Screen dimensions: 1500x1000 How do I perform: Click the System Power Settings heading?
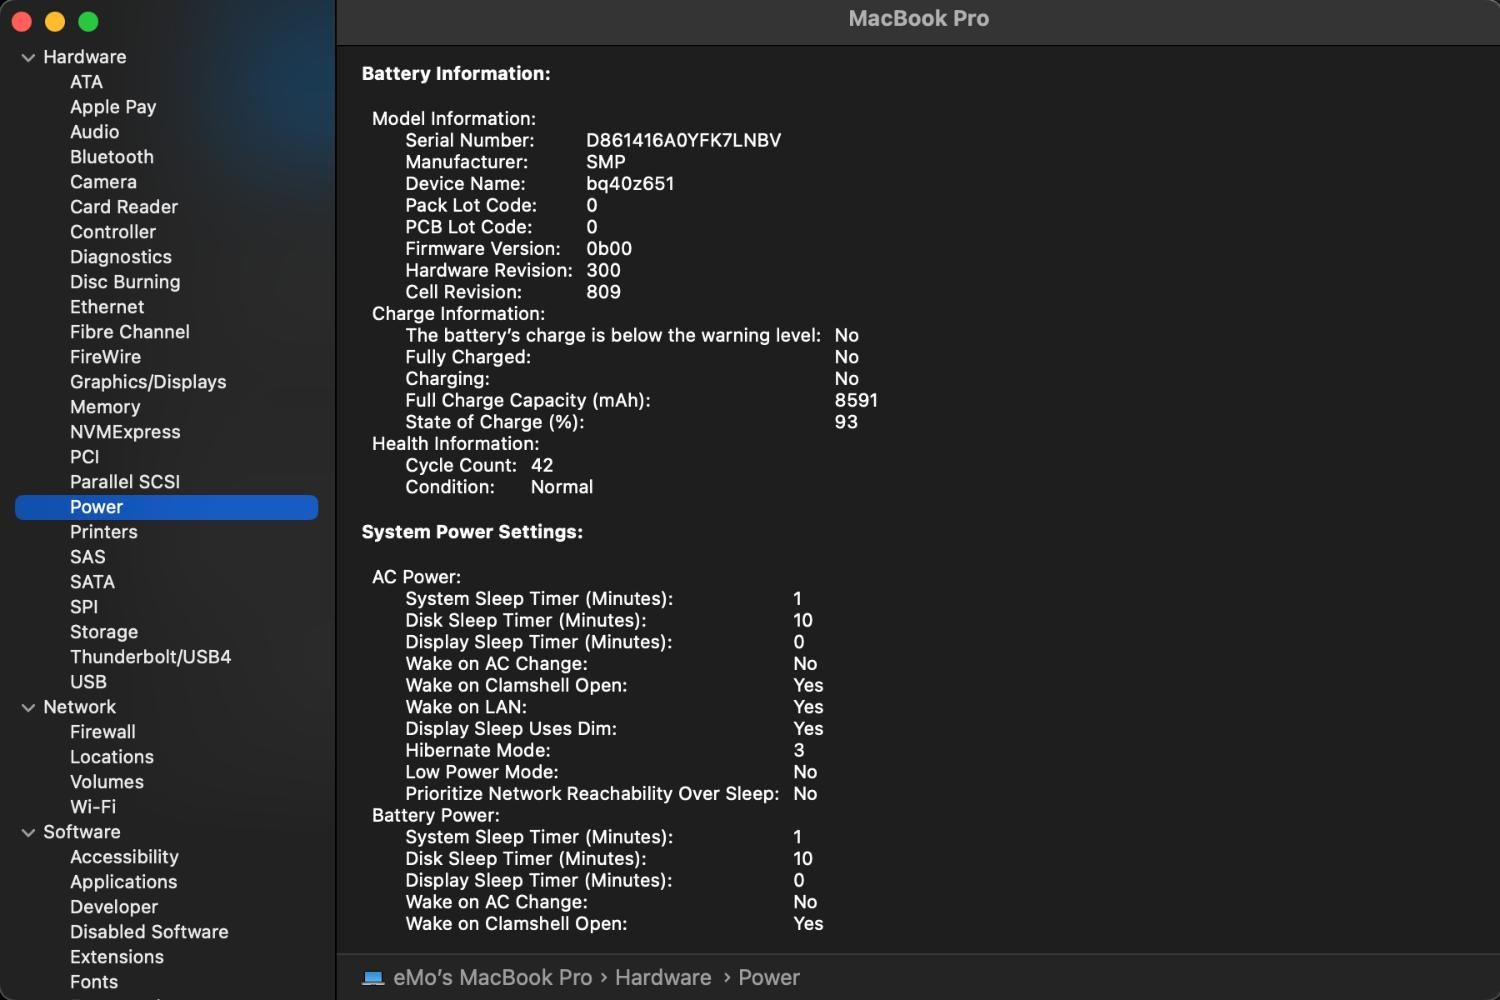click(x=472, y=532)
